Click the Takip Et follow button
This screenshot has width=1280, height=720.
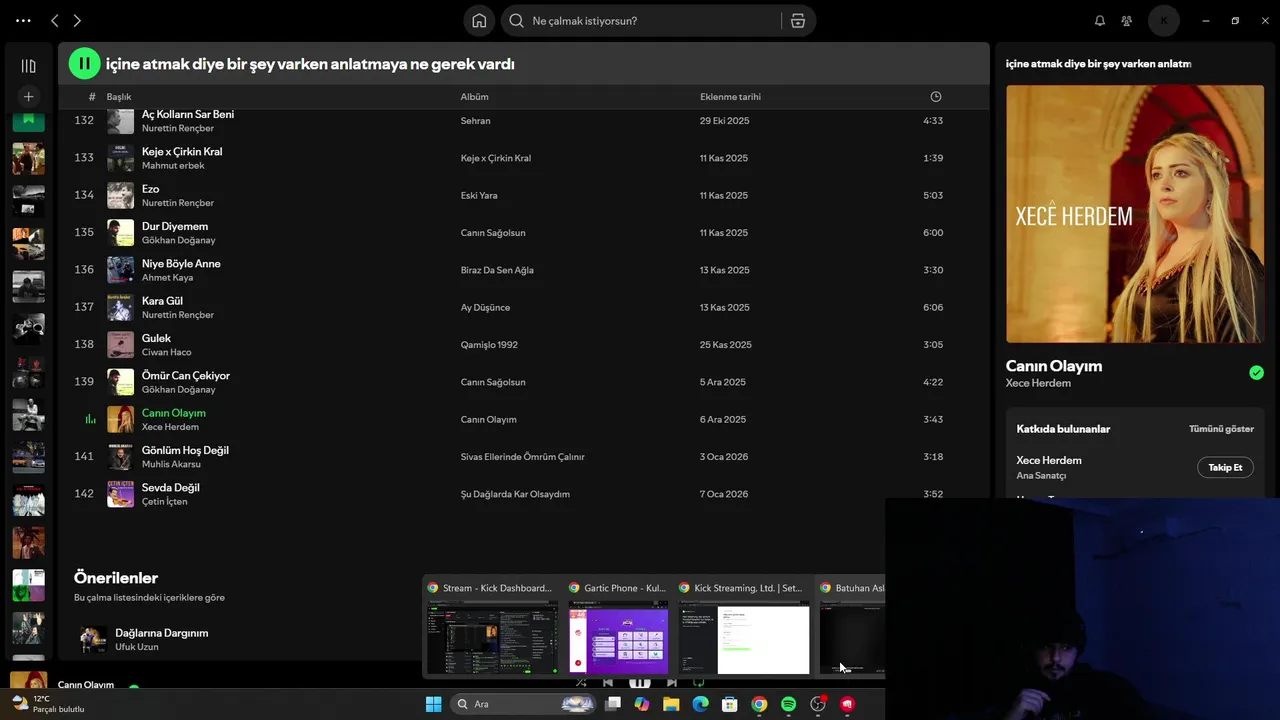pos(1225,467)
